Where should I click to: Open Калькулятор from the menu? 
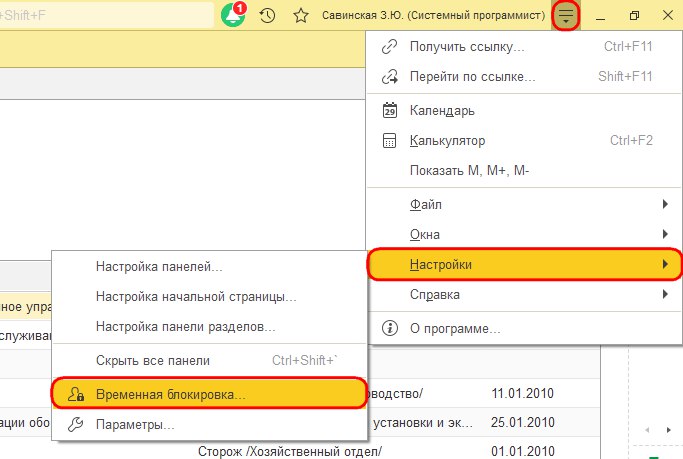click(x=524, y=141)
